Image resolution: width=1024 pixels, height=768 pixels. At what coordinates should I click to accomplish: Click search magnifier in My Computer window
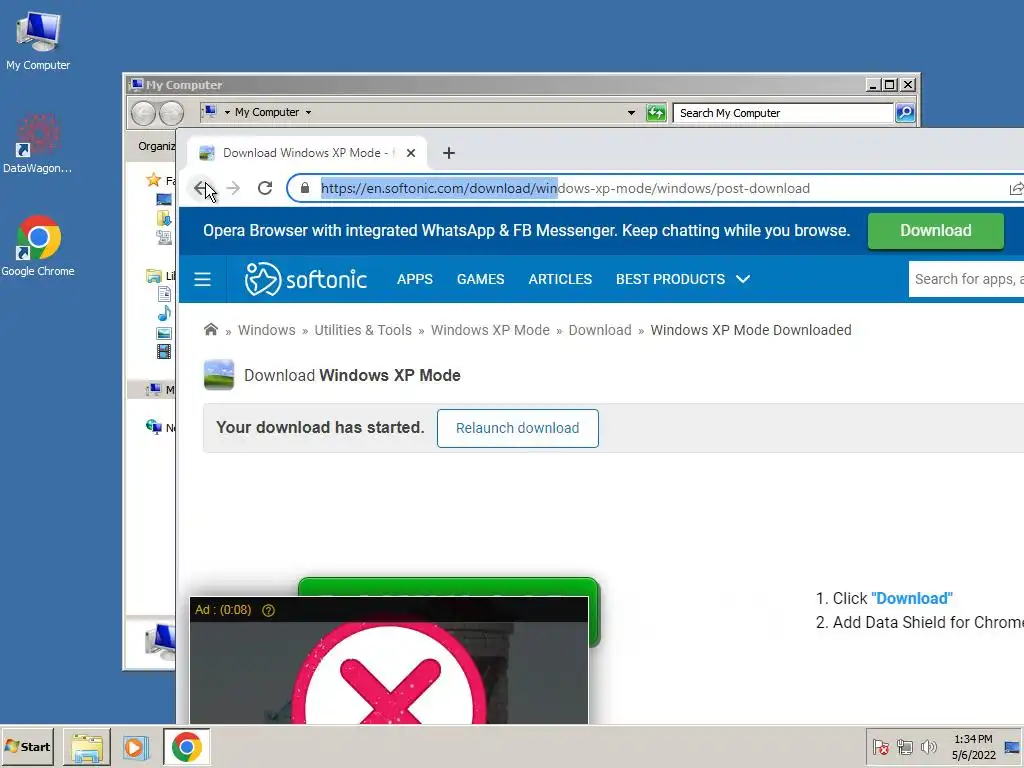[x=905, y=113]
